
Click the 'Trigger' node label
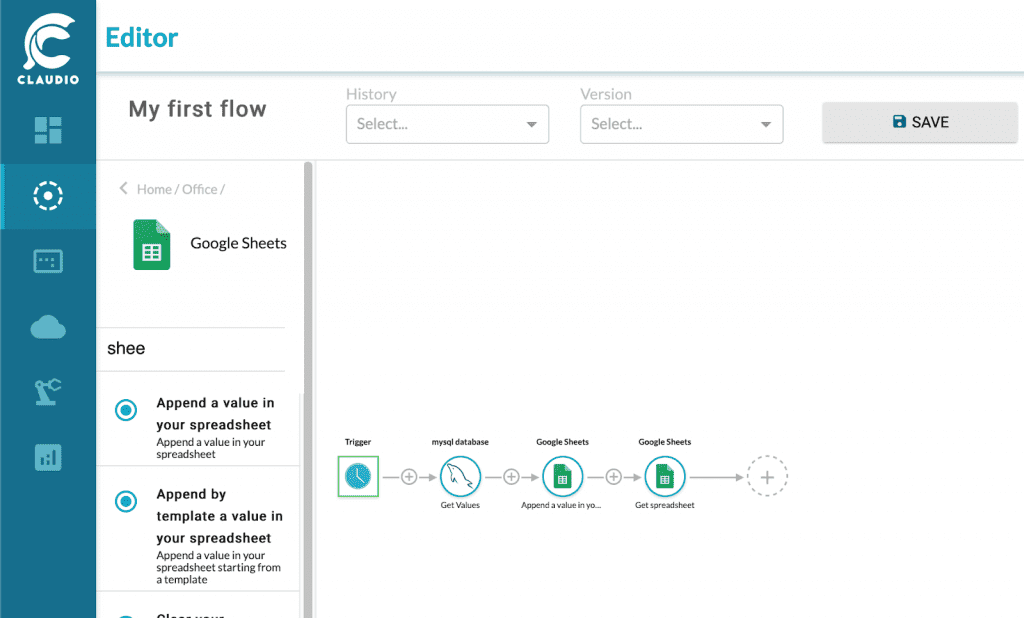pos(358,442)
